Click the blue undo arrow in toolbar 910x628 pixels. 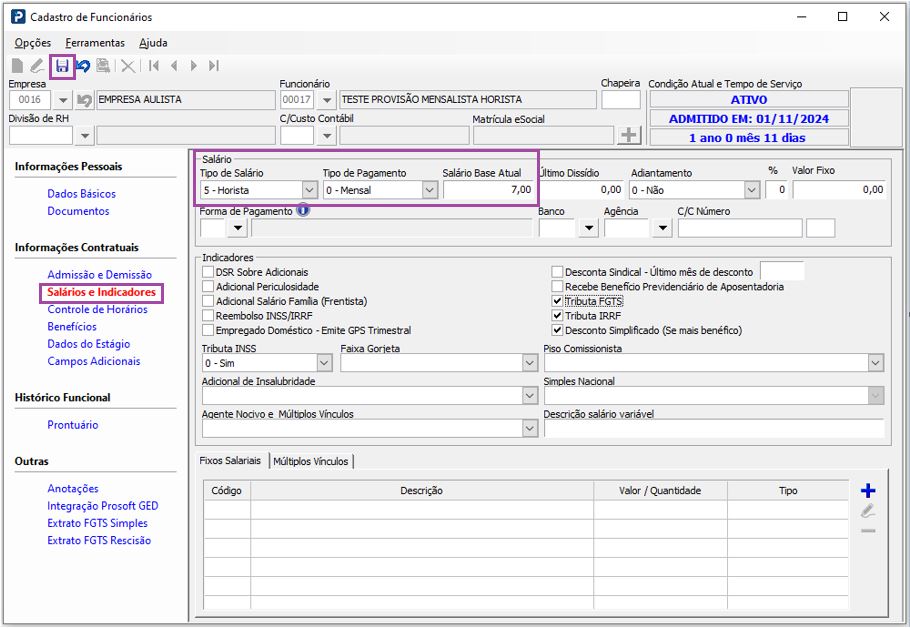point(83,66)
